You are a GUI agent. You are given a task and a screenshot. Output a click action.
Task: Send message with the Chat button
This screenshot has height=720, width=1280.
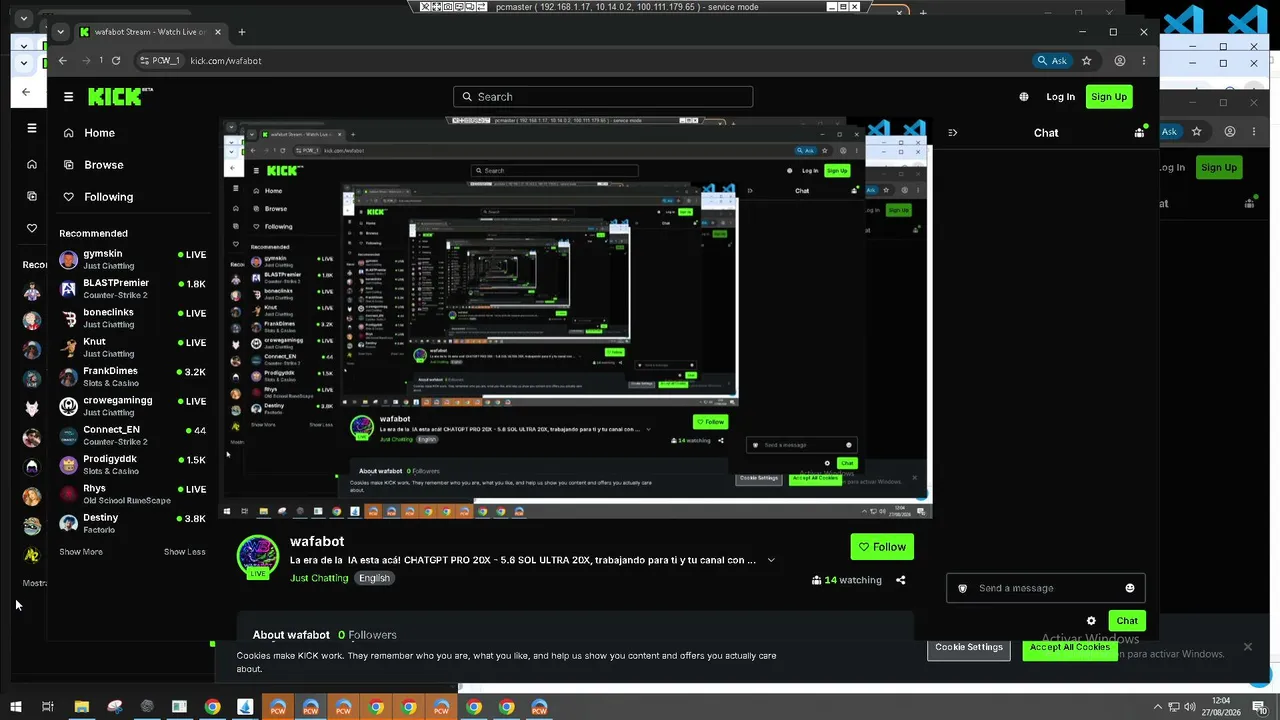coord(1127,621)
